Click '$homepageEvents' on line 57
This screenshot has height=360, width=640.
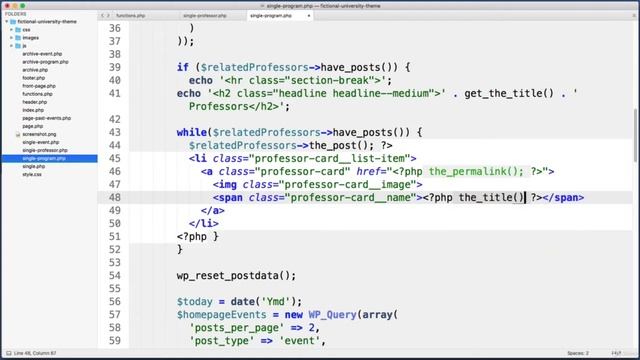(x=222, y=315)
